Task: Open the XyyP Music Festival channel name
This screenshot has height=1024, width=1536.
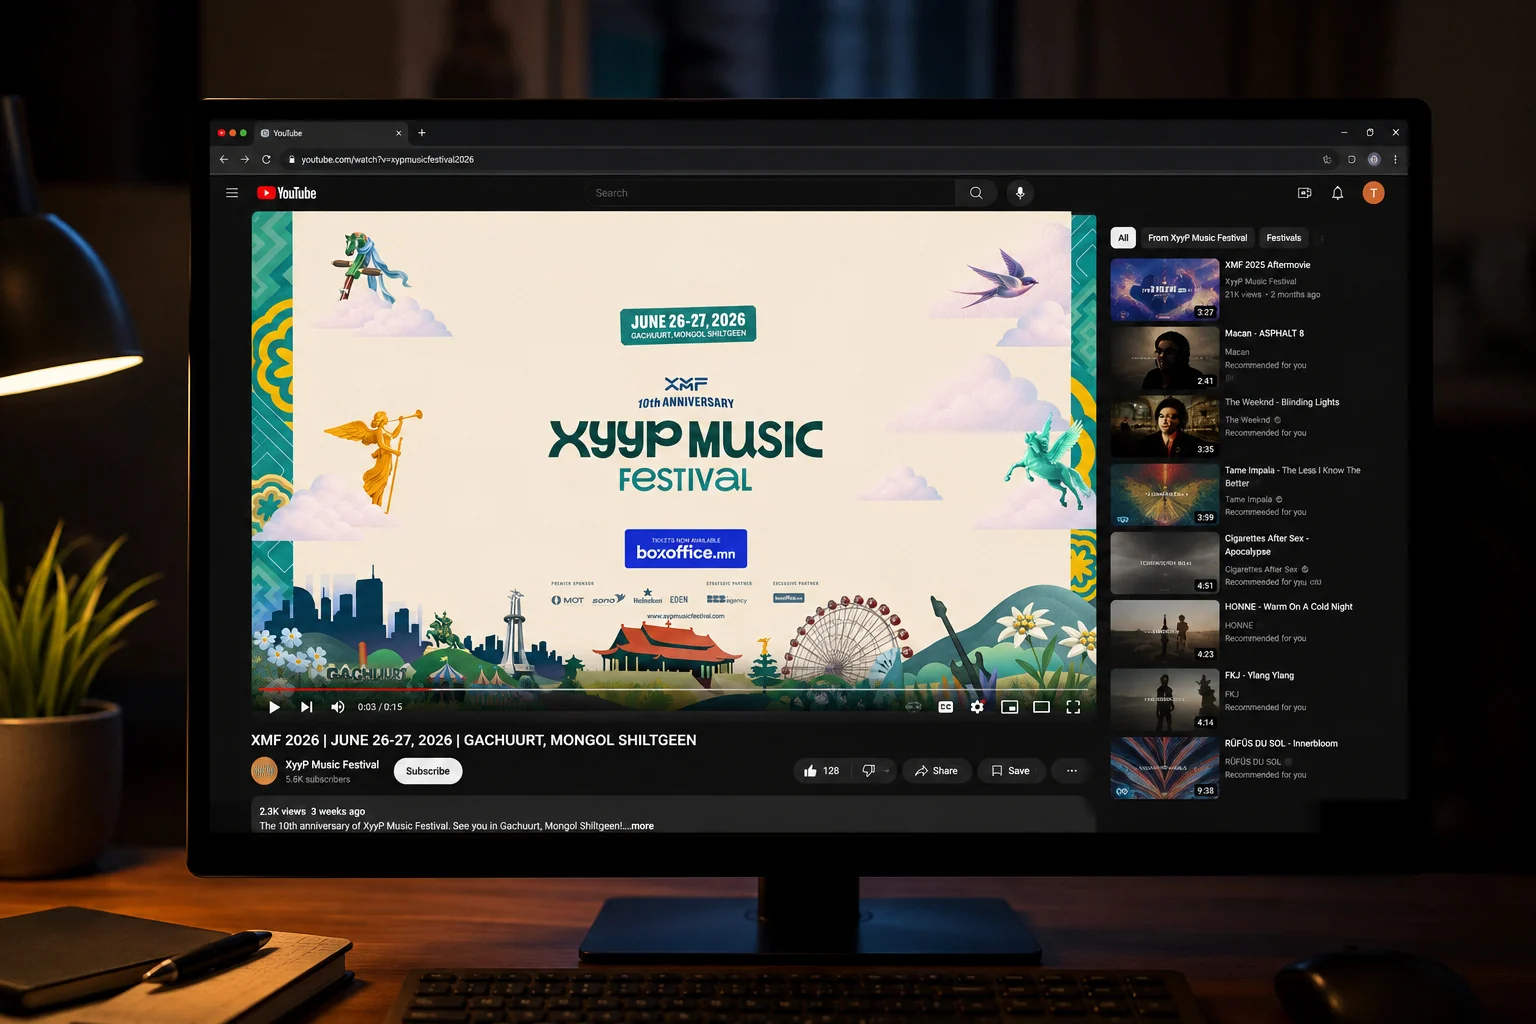Action: pyautogui.click(x=332, y=765)
